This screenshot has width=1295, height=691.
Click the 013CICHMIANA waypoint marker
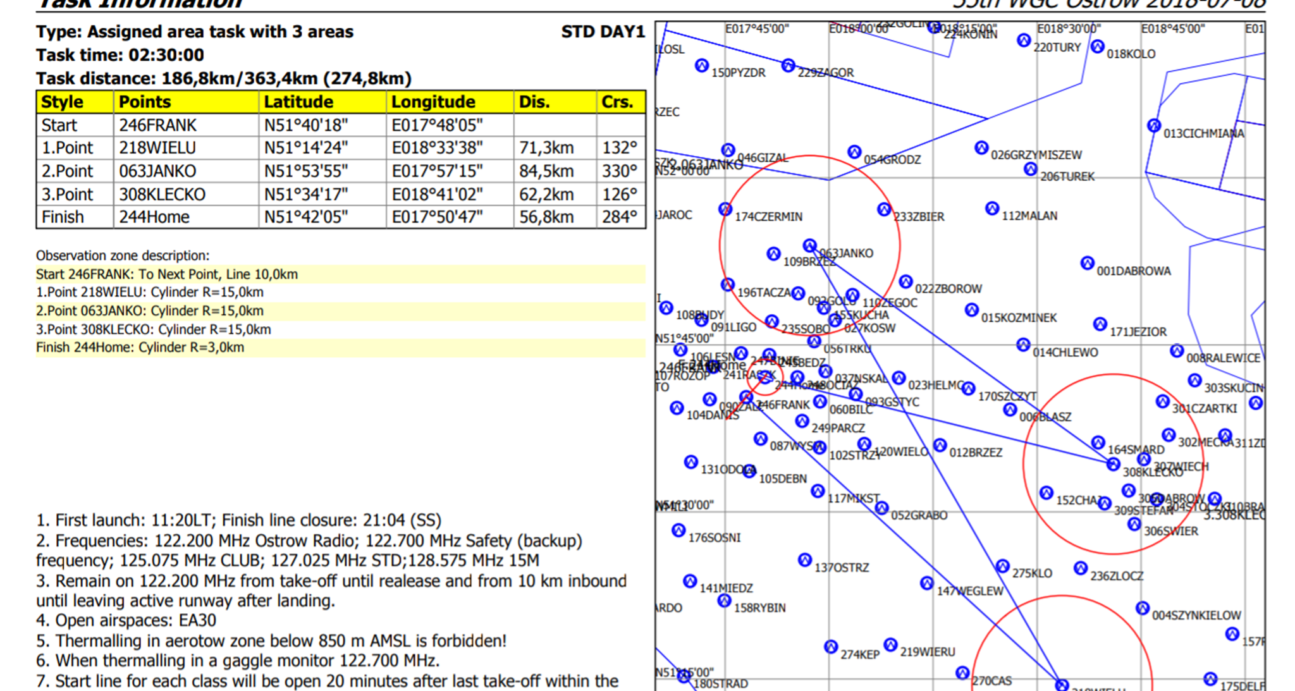point(1153,126)
